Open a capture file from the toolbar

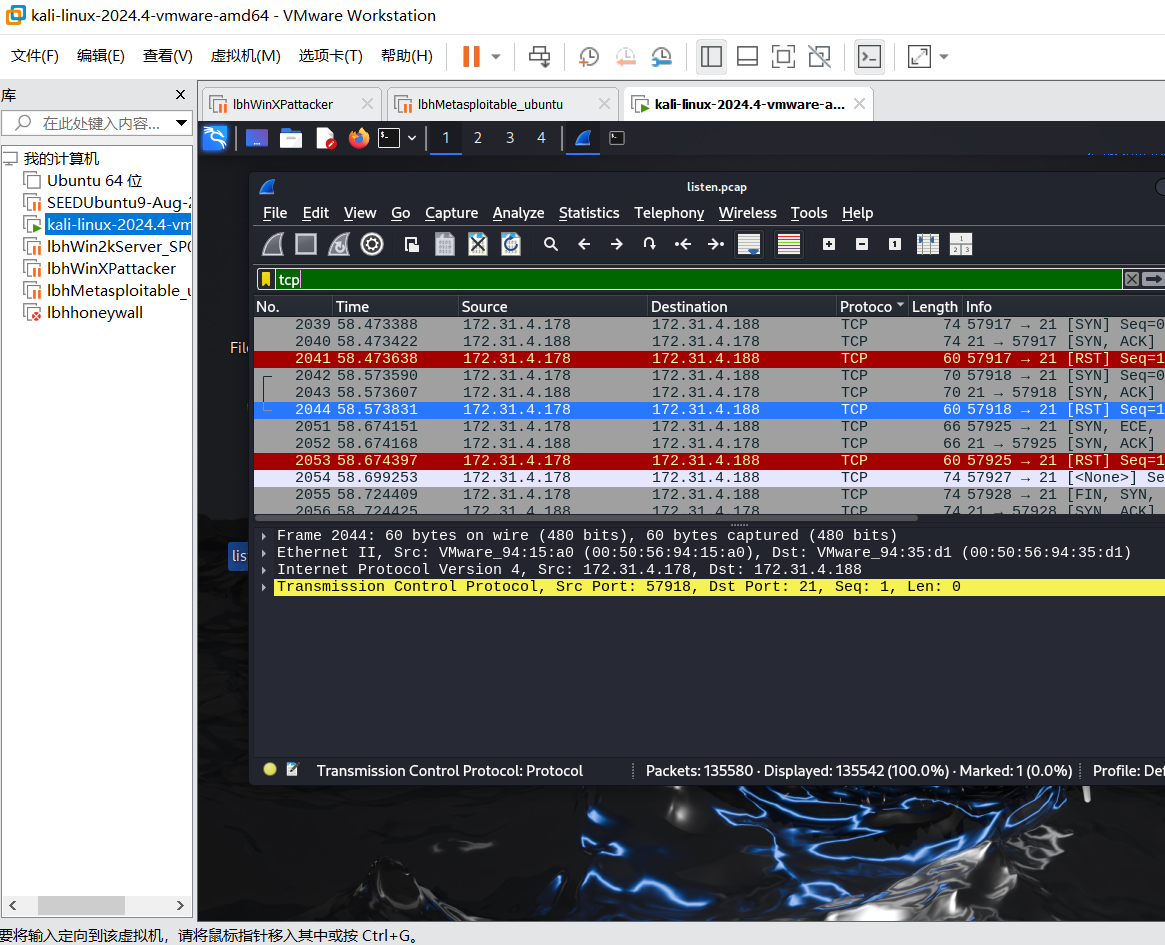pyautogui.click(x=412, y=244)
